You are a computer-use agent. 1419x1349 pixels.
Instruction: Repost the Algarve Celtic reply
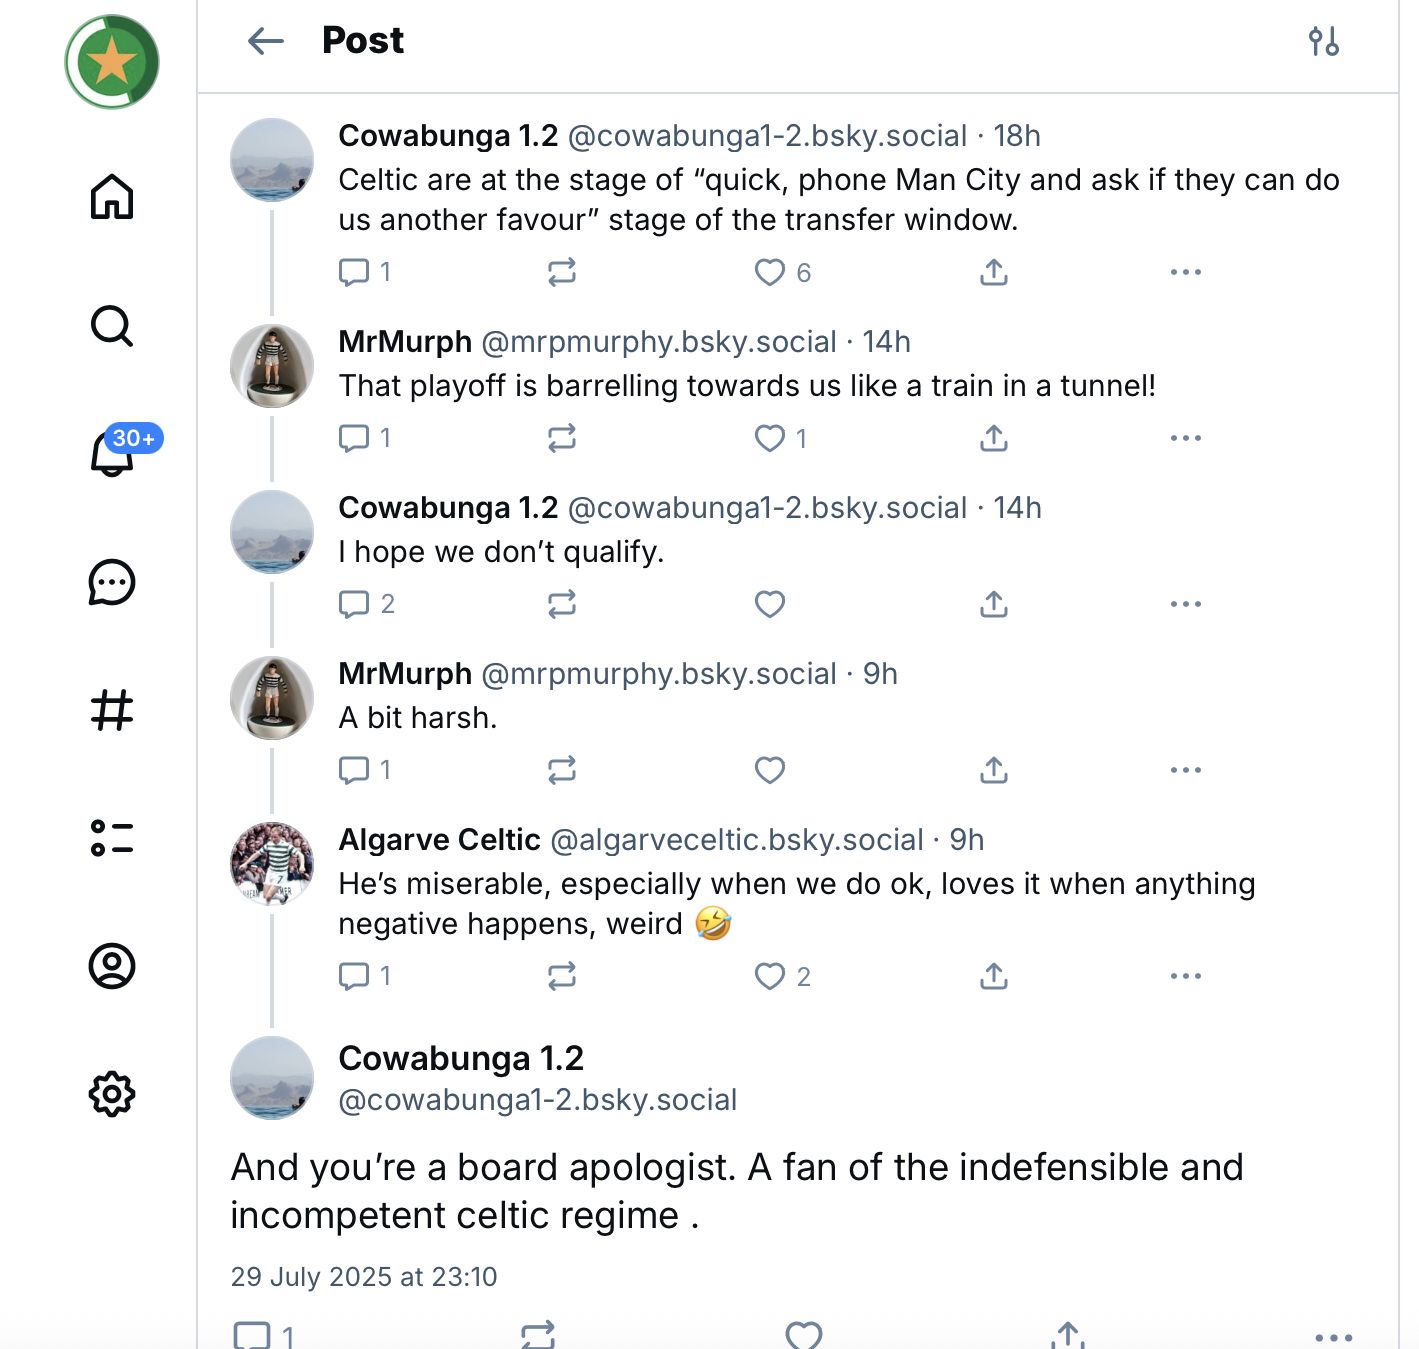tap(562, 976)
